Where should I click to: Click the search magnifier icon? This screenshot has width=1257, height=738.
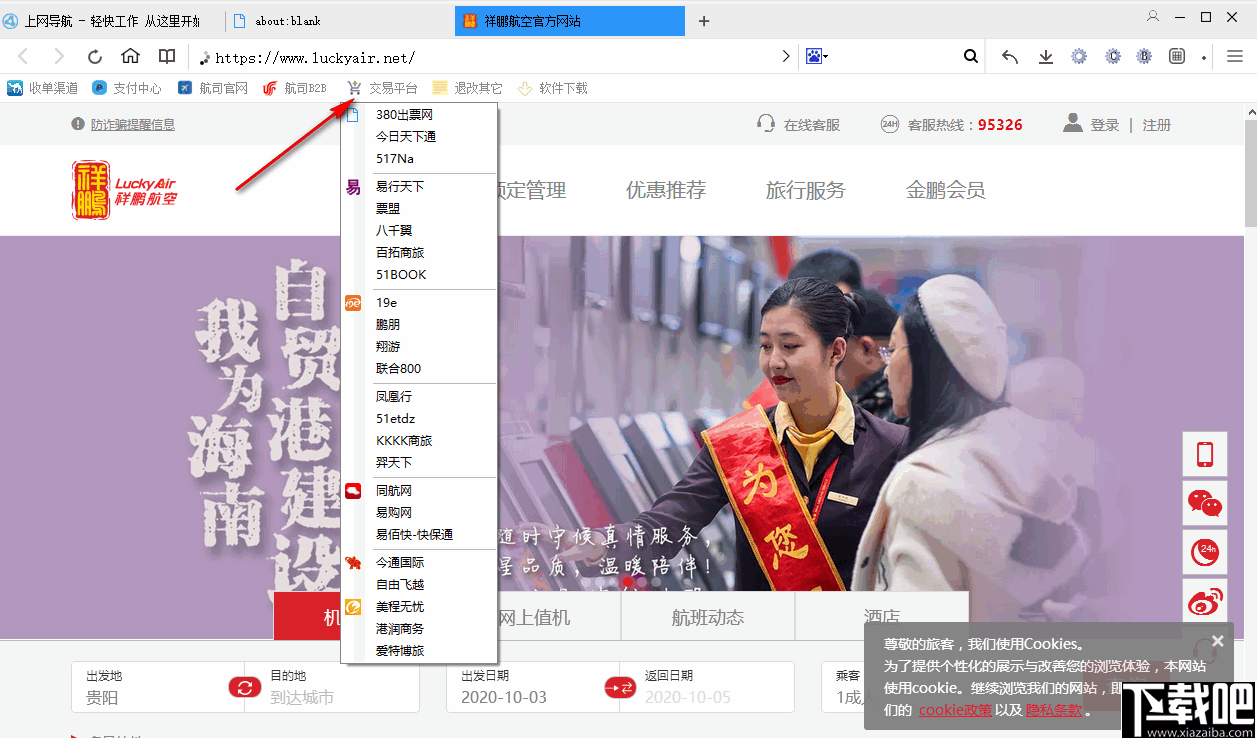pyautogui.click(x=970, y=57)
